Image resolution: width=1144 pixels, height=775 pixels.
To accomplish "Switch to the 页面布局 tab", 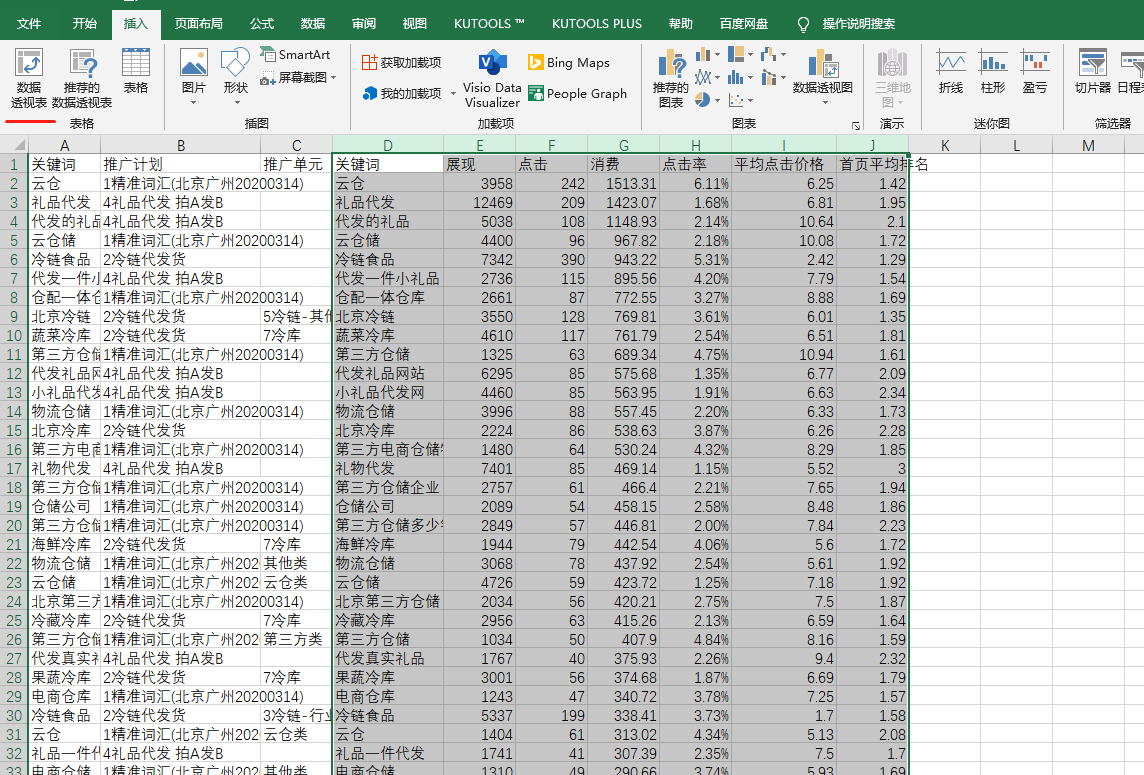I will coord(198,23).
